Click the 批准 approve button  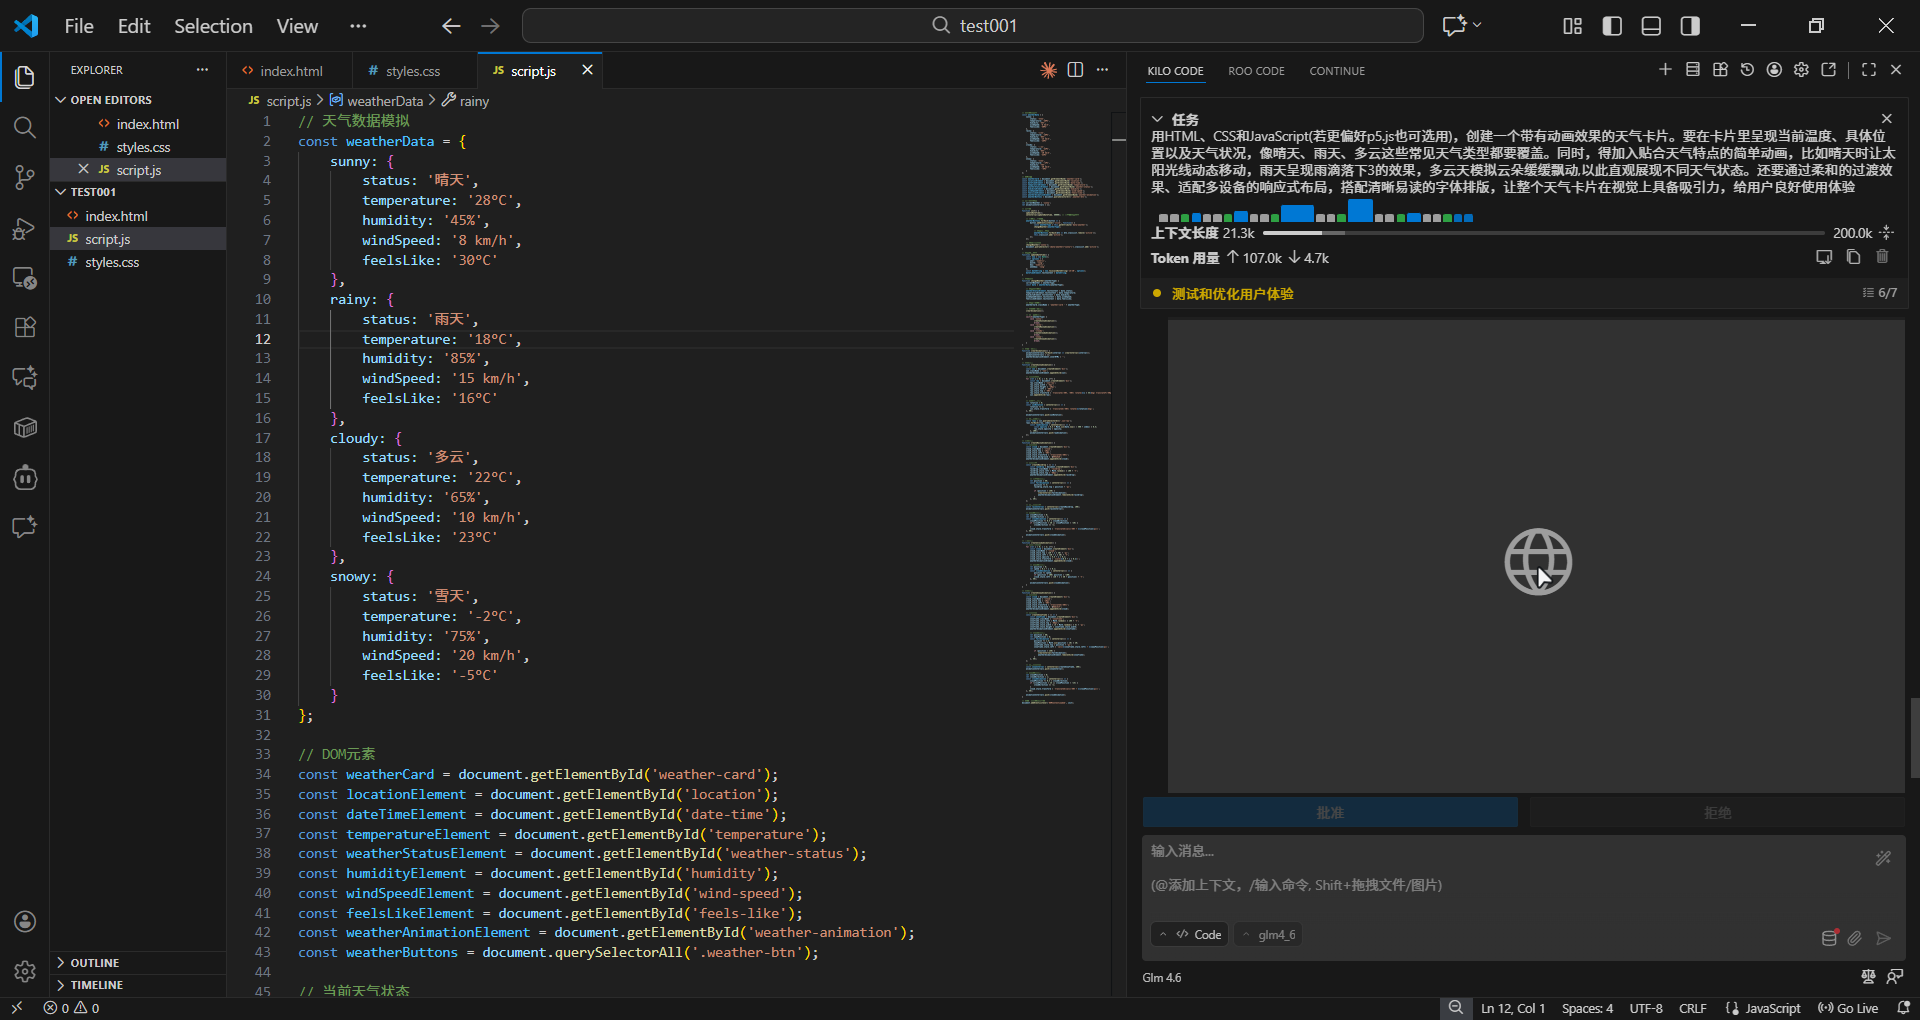1330,813
